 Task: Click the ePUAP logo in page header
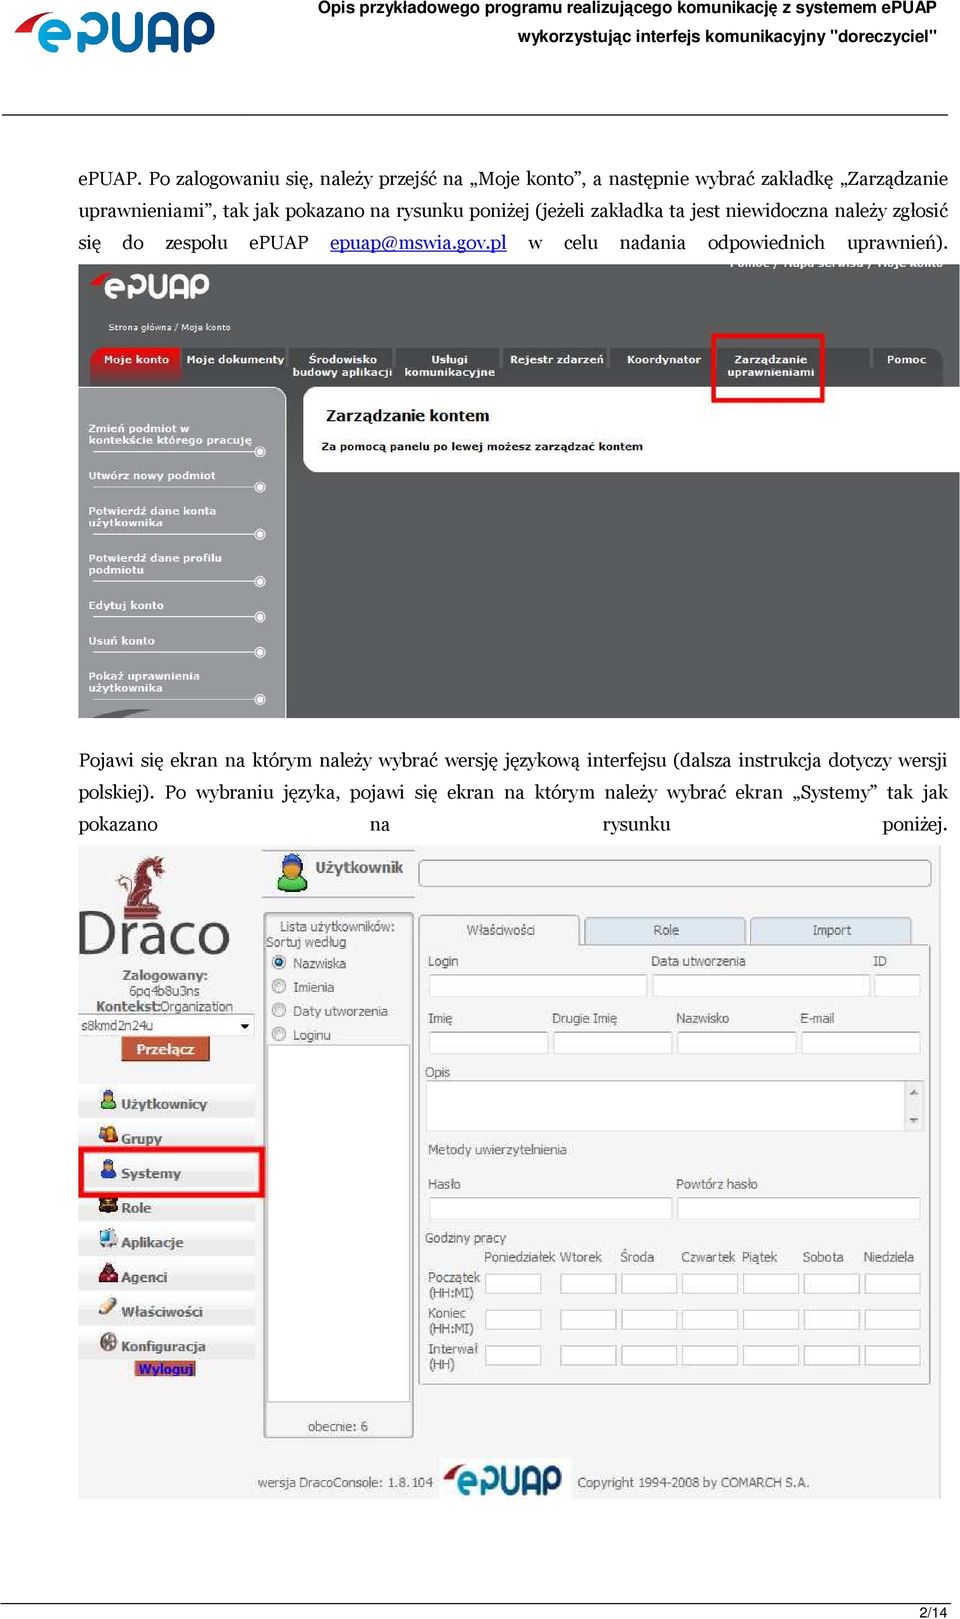(x=115, y=32)
